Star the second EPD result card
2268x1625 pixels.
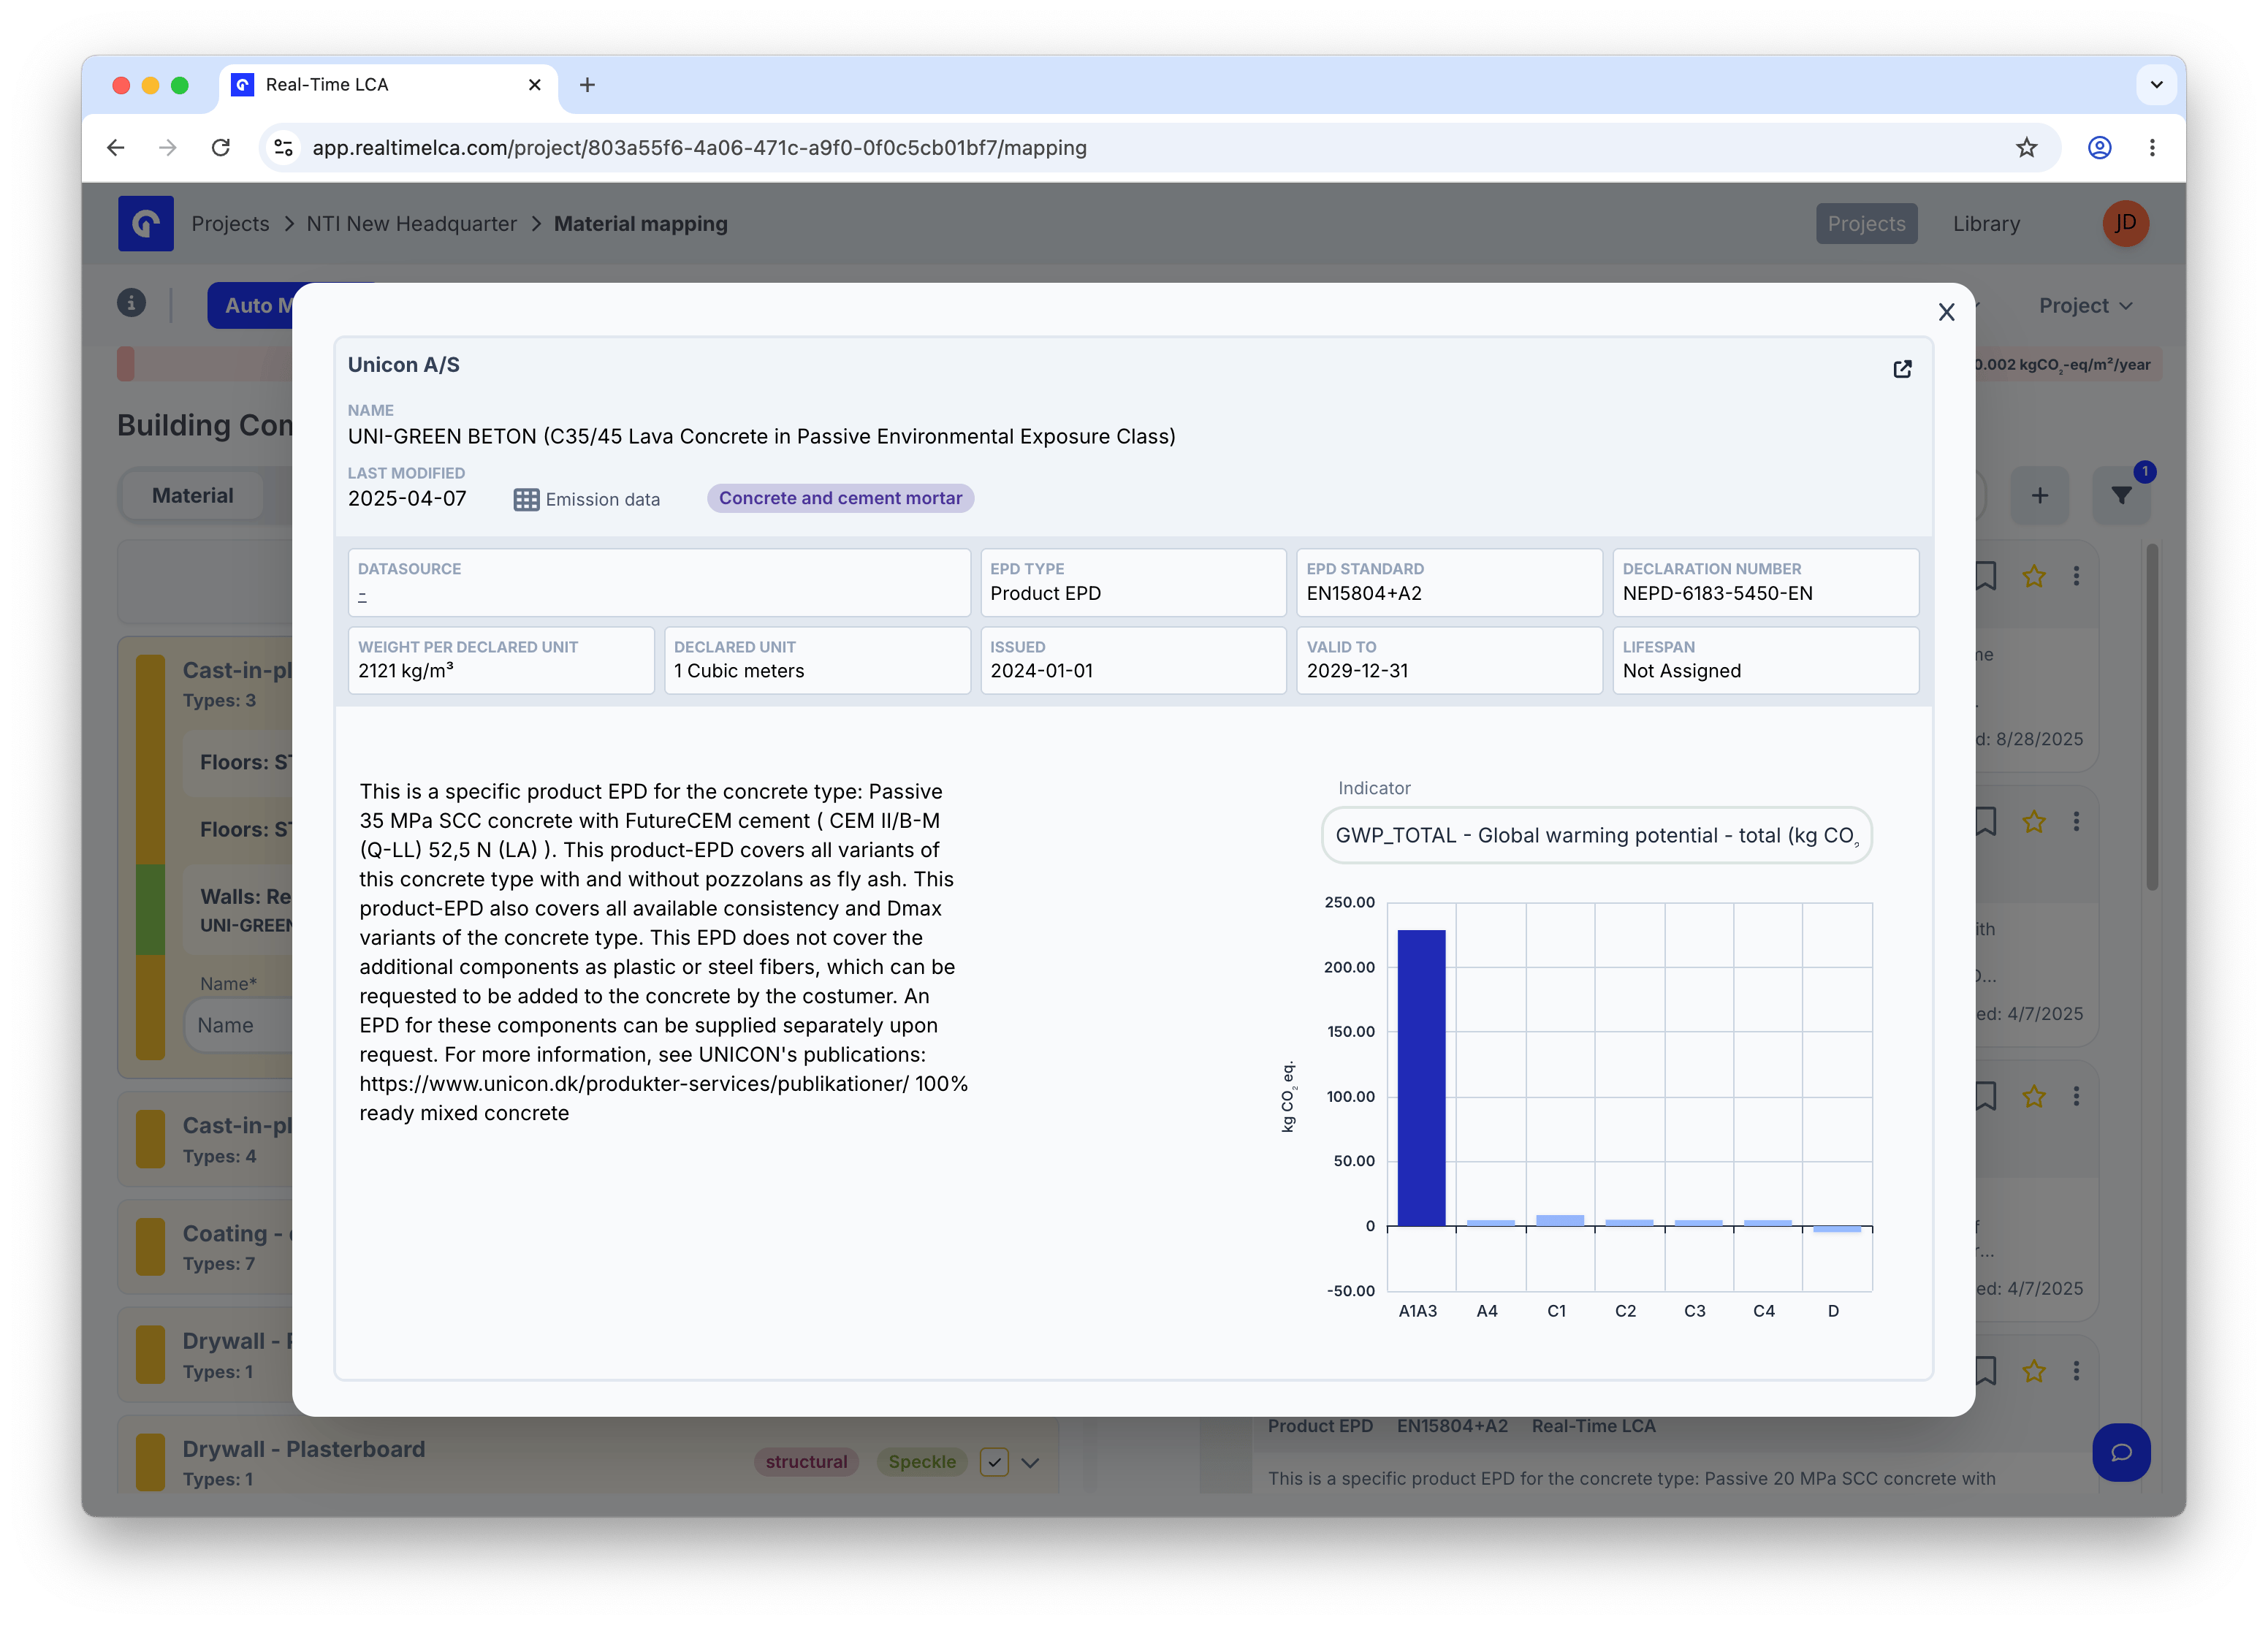coord(2033,822)
